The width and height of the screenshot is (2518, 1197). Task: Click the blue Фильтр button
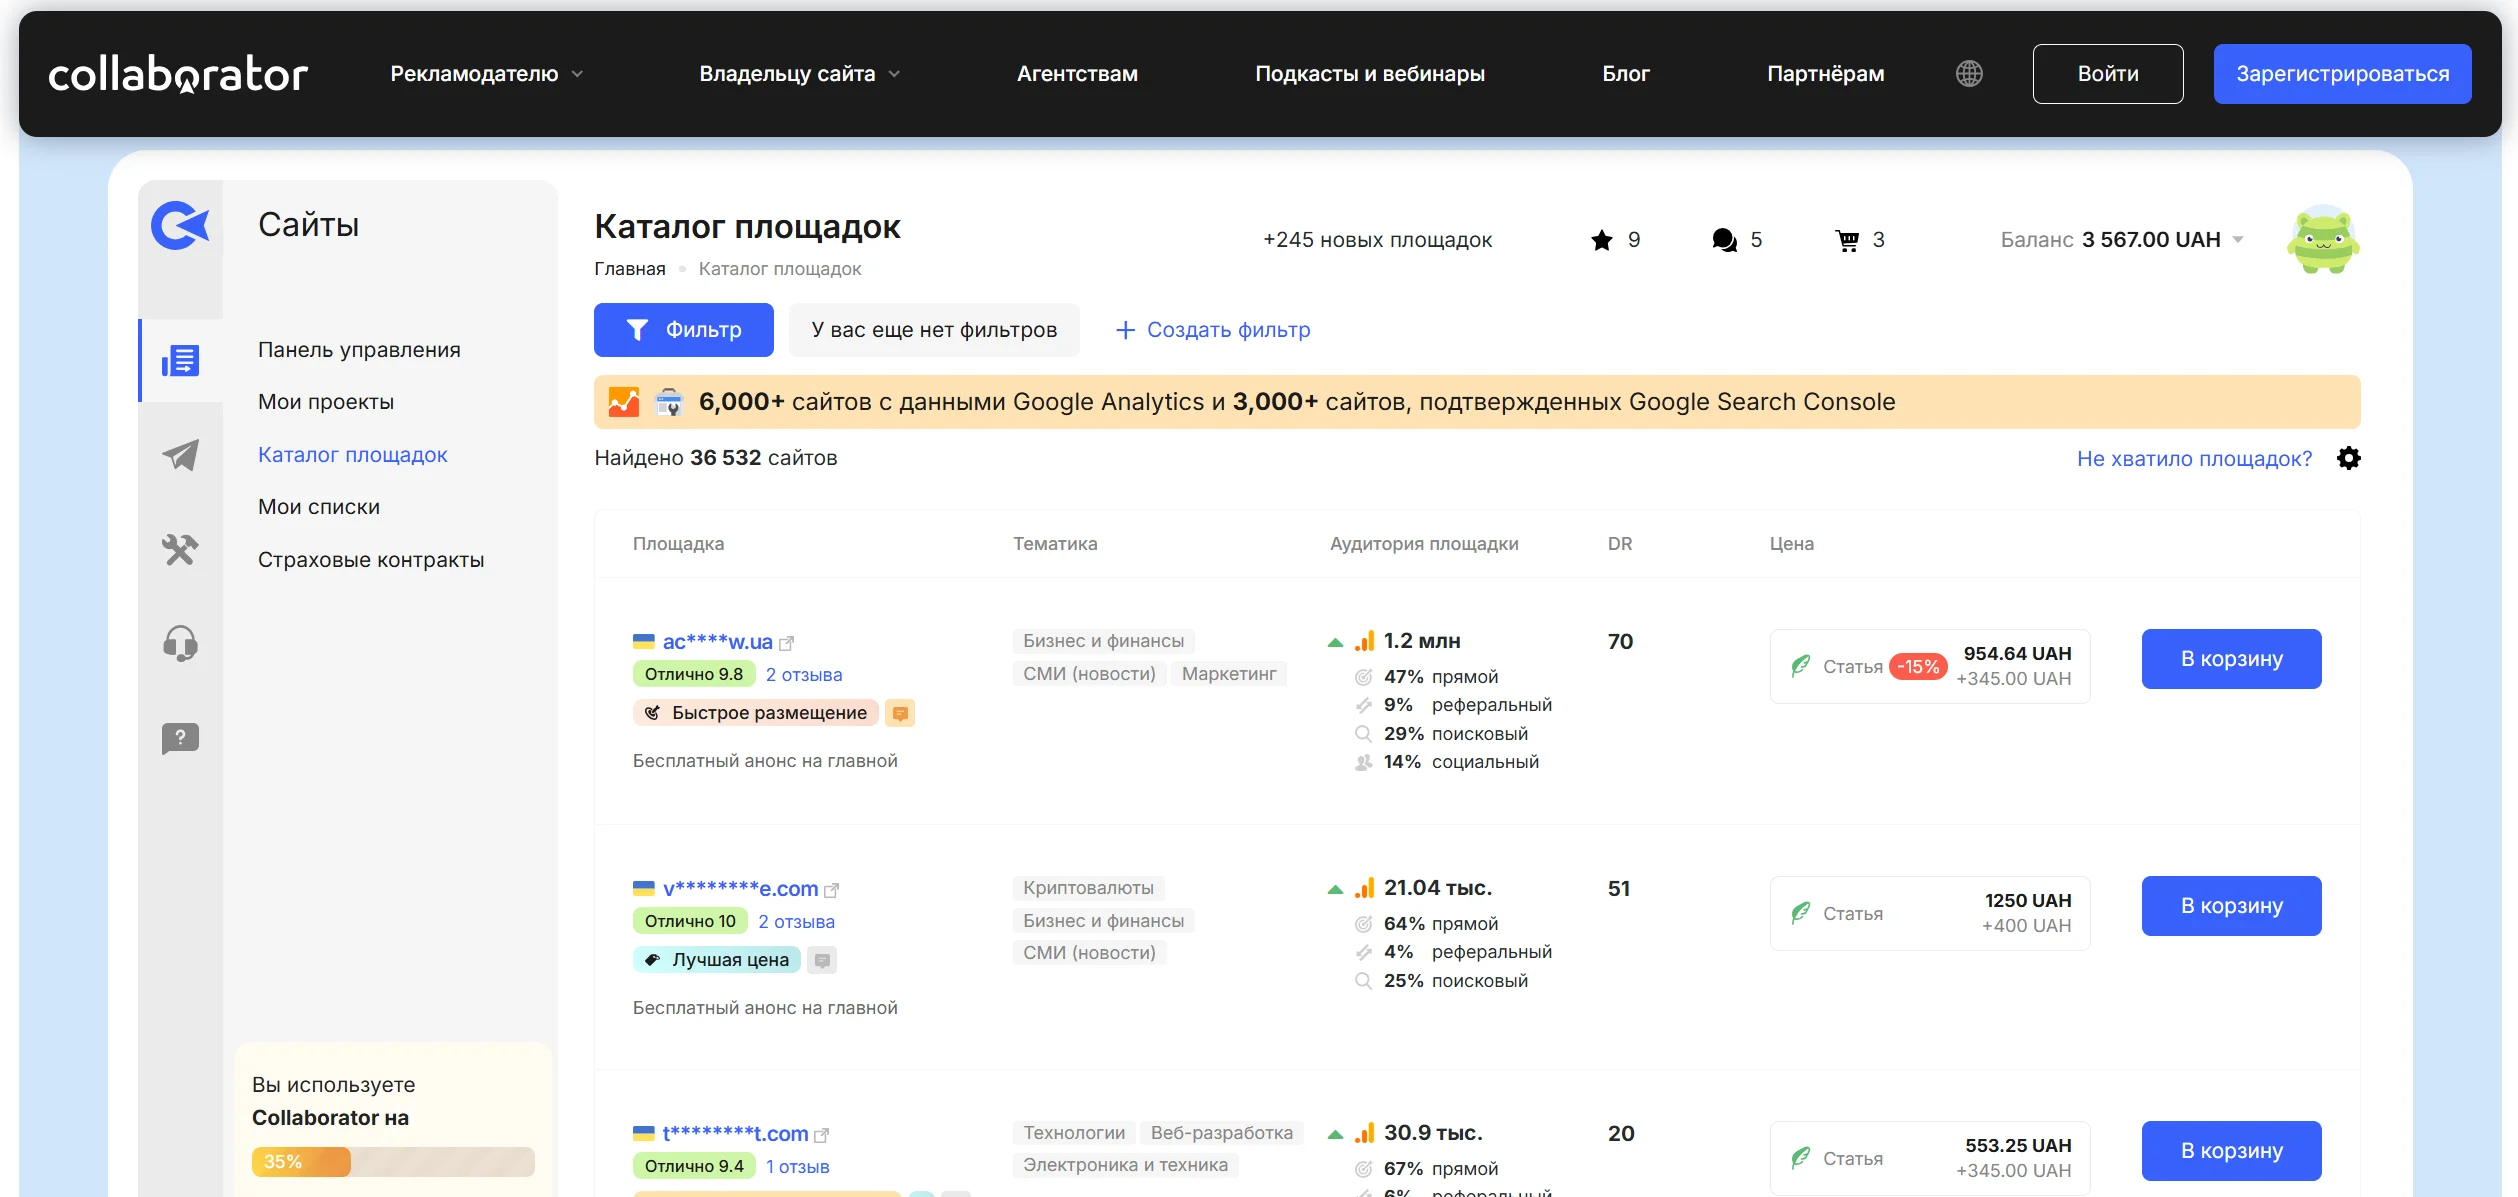(683, 330)
